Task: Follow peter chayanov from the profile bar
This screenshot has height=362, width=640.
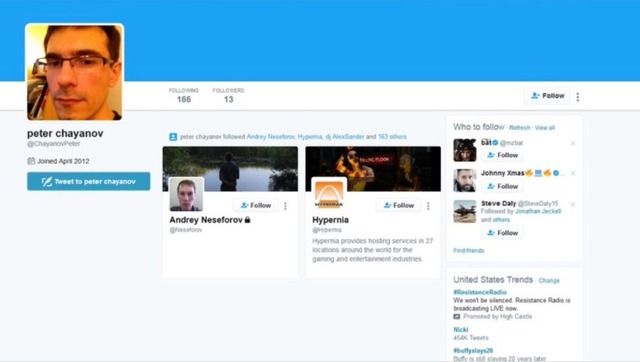Action: click(x=547, y=96)
